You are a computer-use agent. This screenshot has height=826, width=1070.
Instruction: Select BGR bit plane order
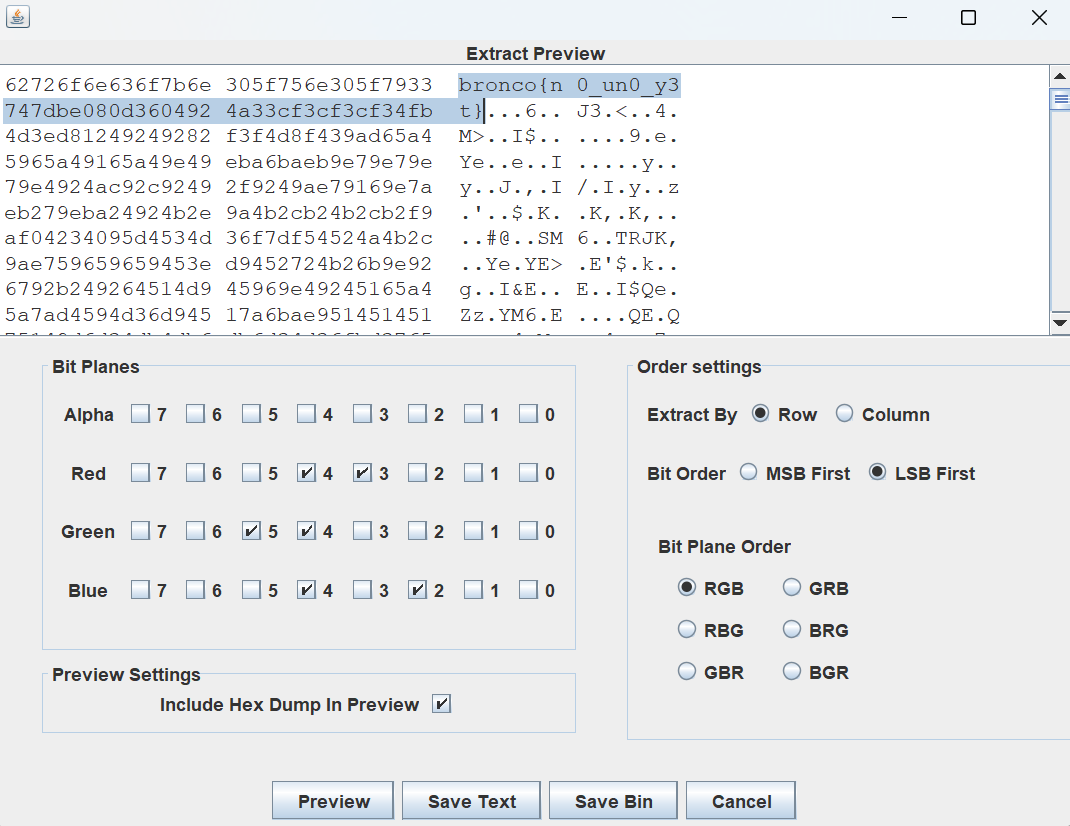pyautogui.click(x=792, y=672)
